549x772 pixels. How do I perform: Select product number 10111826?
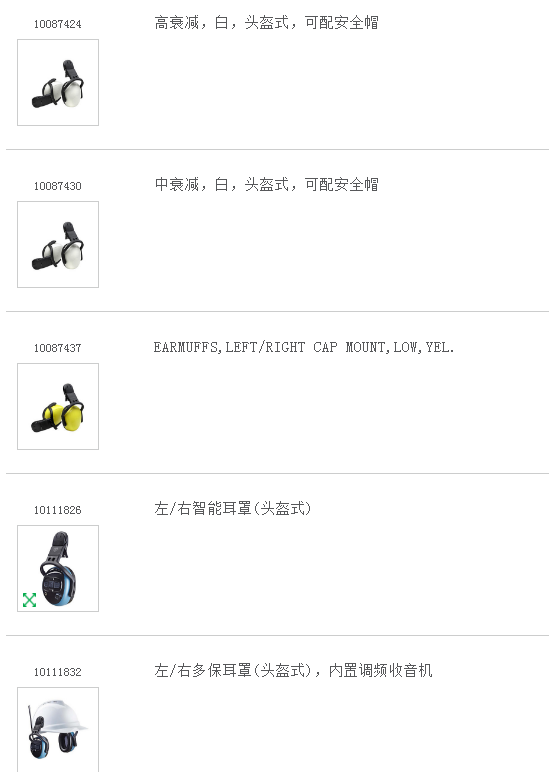tap(58, 510)
